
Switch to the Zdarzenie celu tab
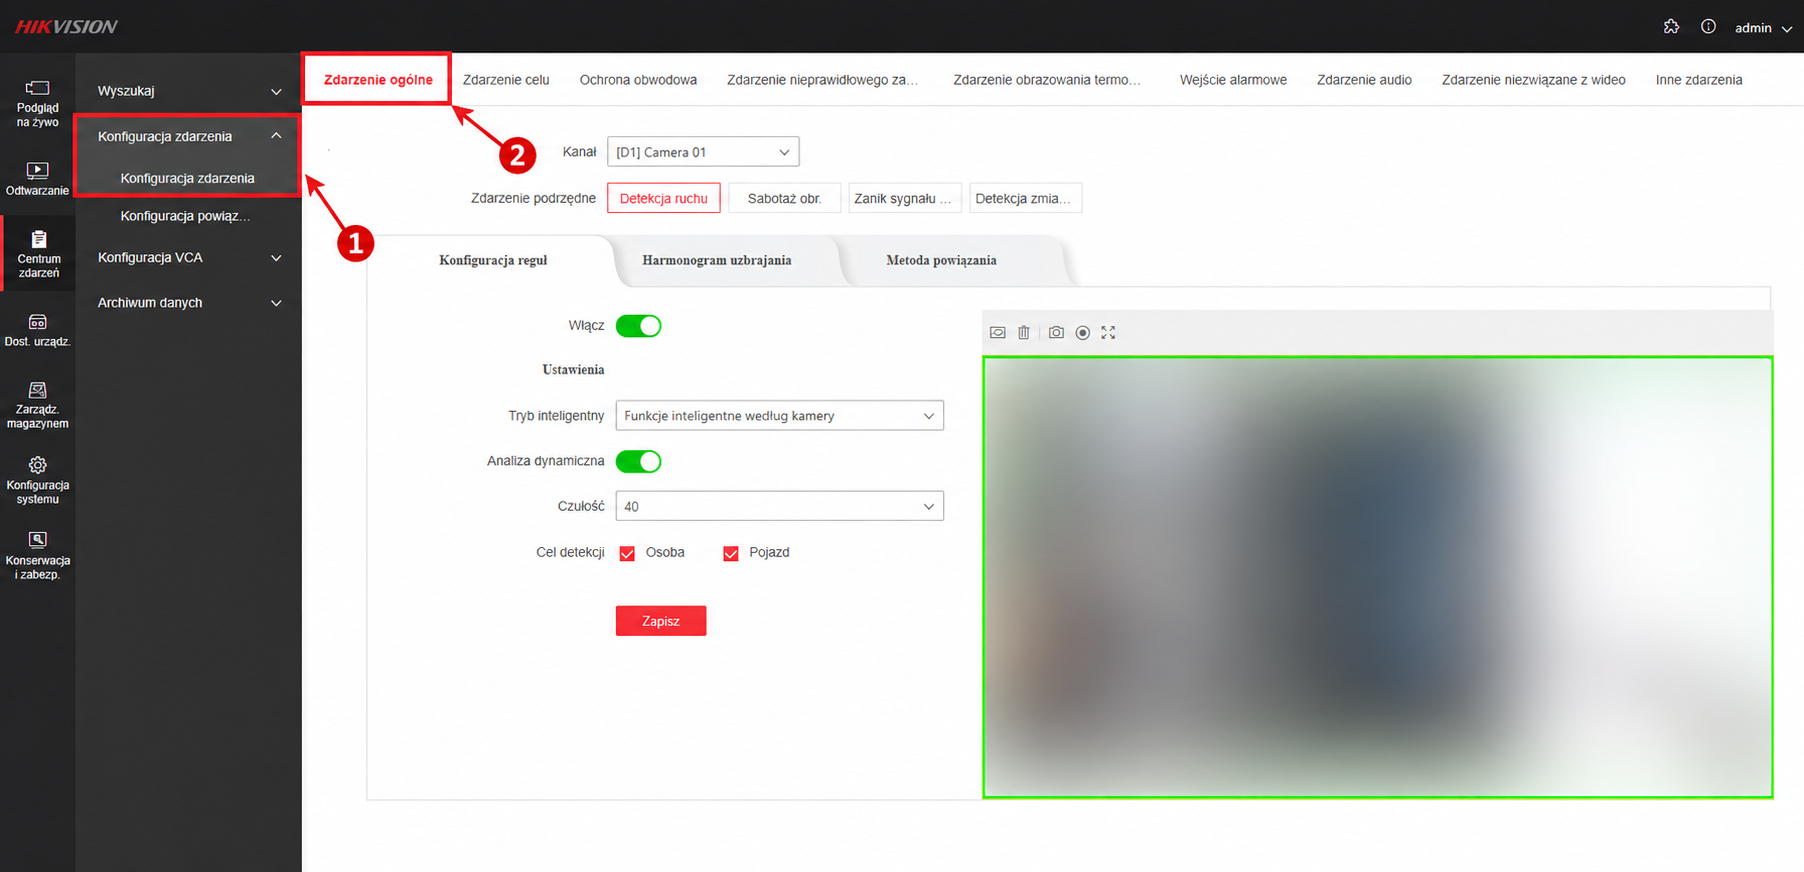506,80
